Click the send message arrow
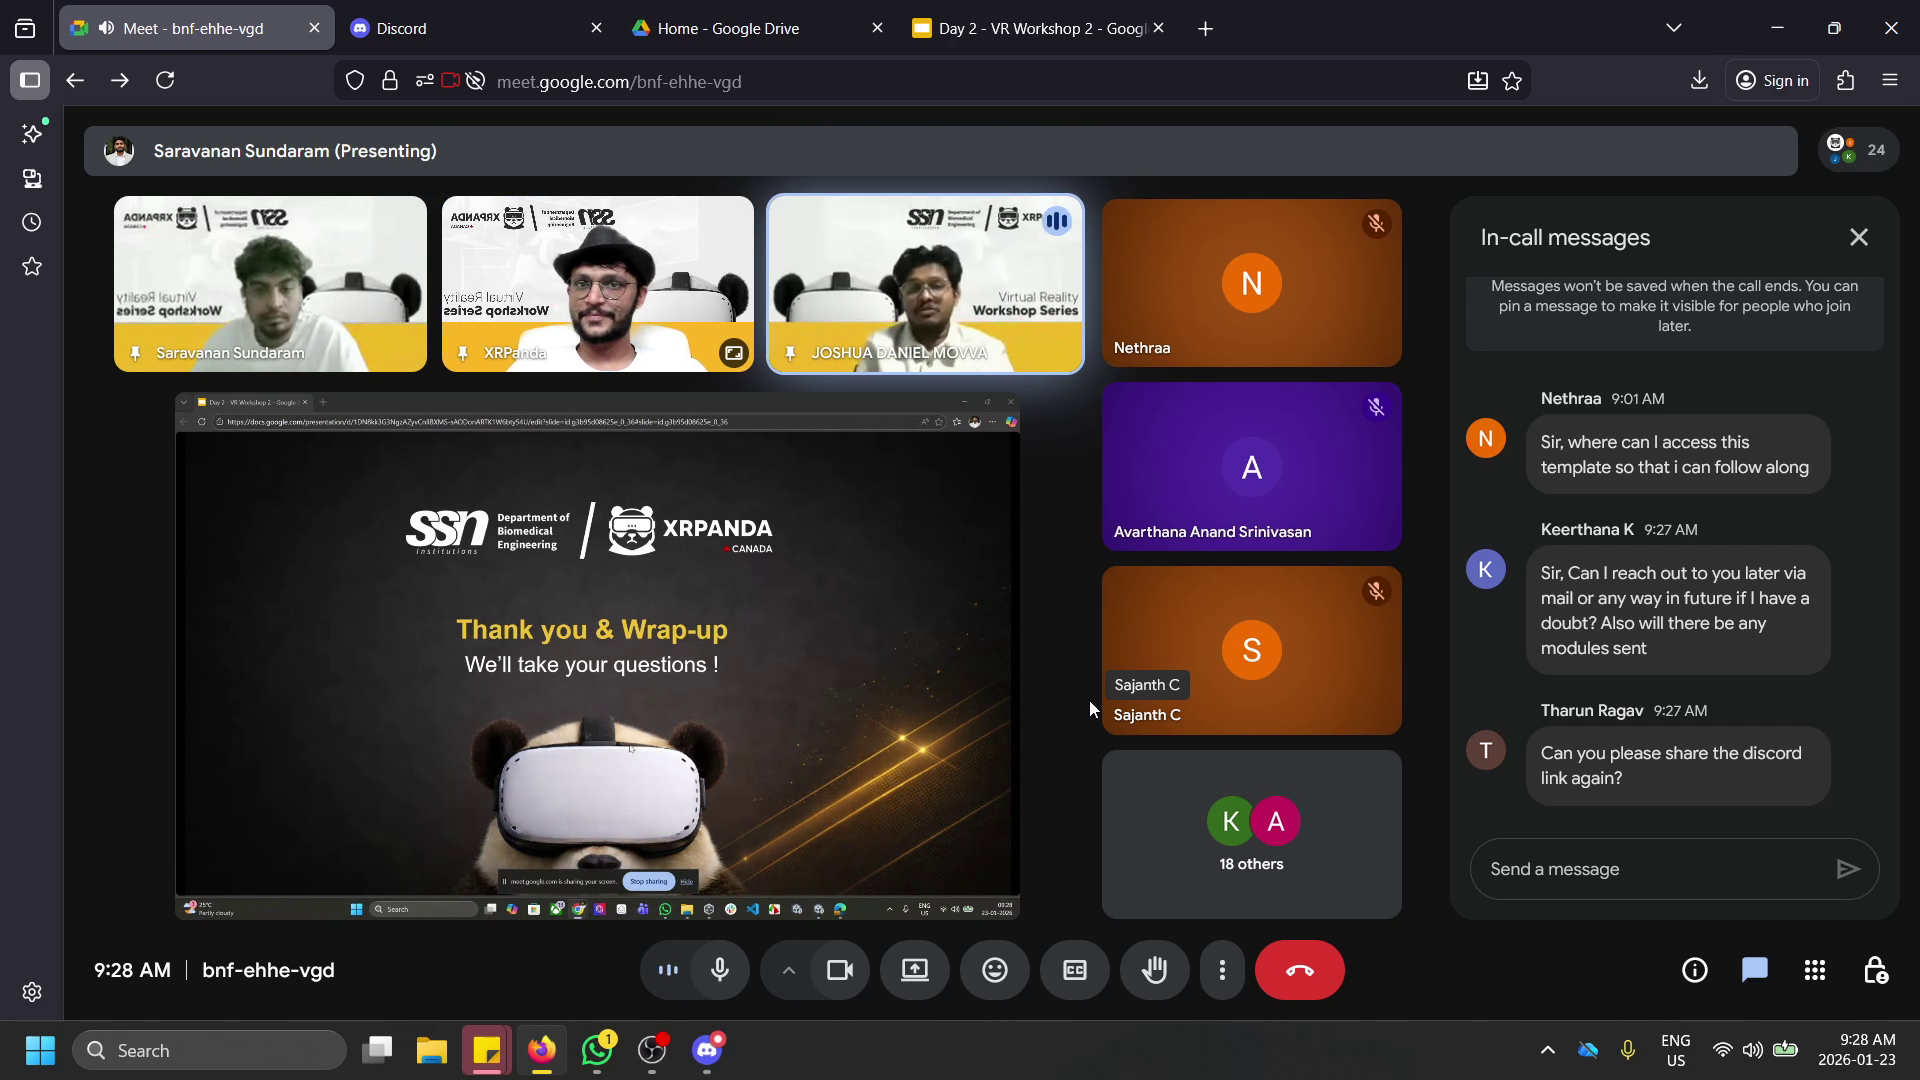Screen dimensions: 1920x1080 (1847, 869)
